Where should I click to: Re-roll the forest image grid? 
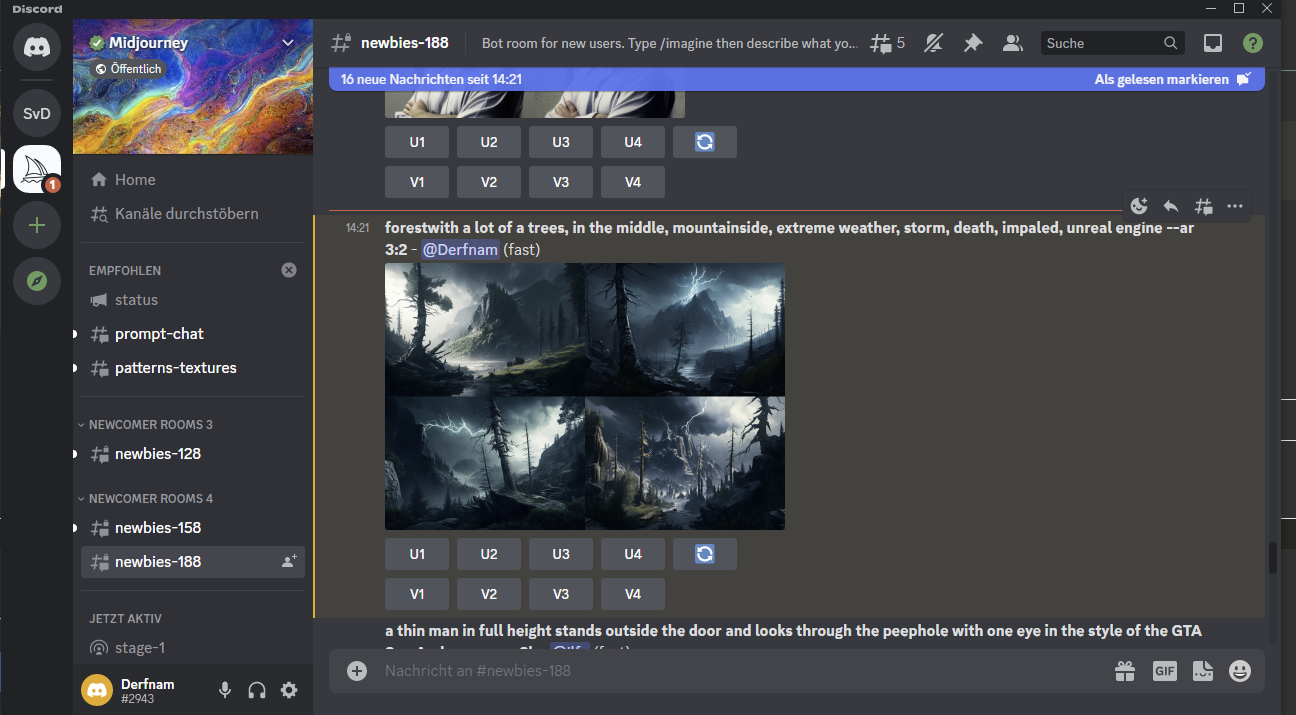point(705,554)
